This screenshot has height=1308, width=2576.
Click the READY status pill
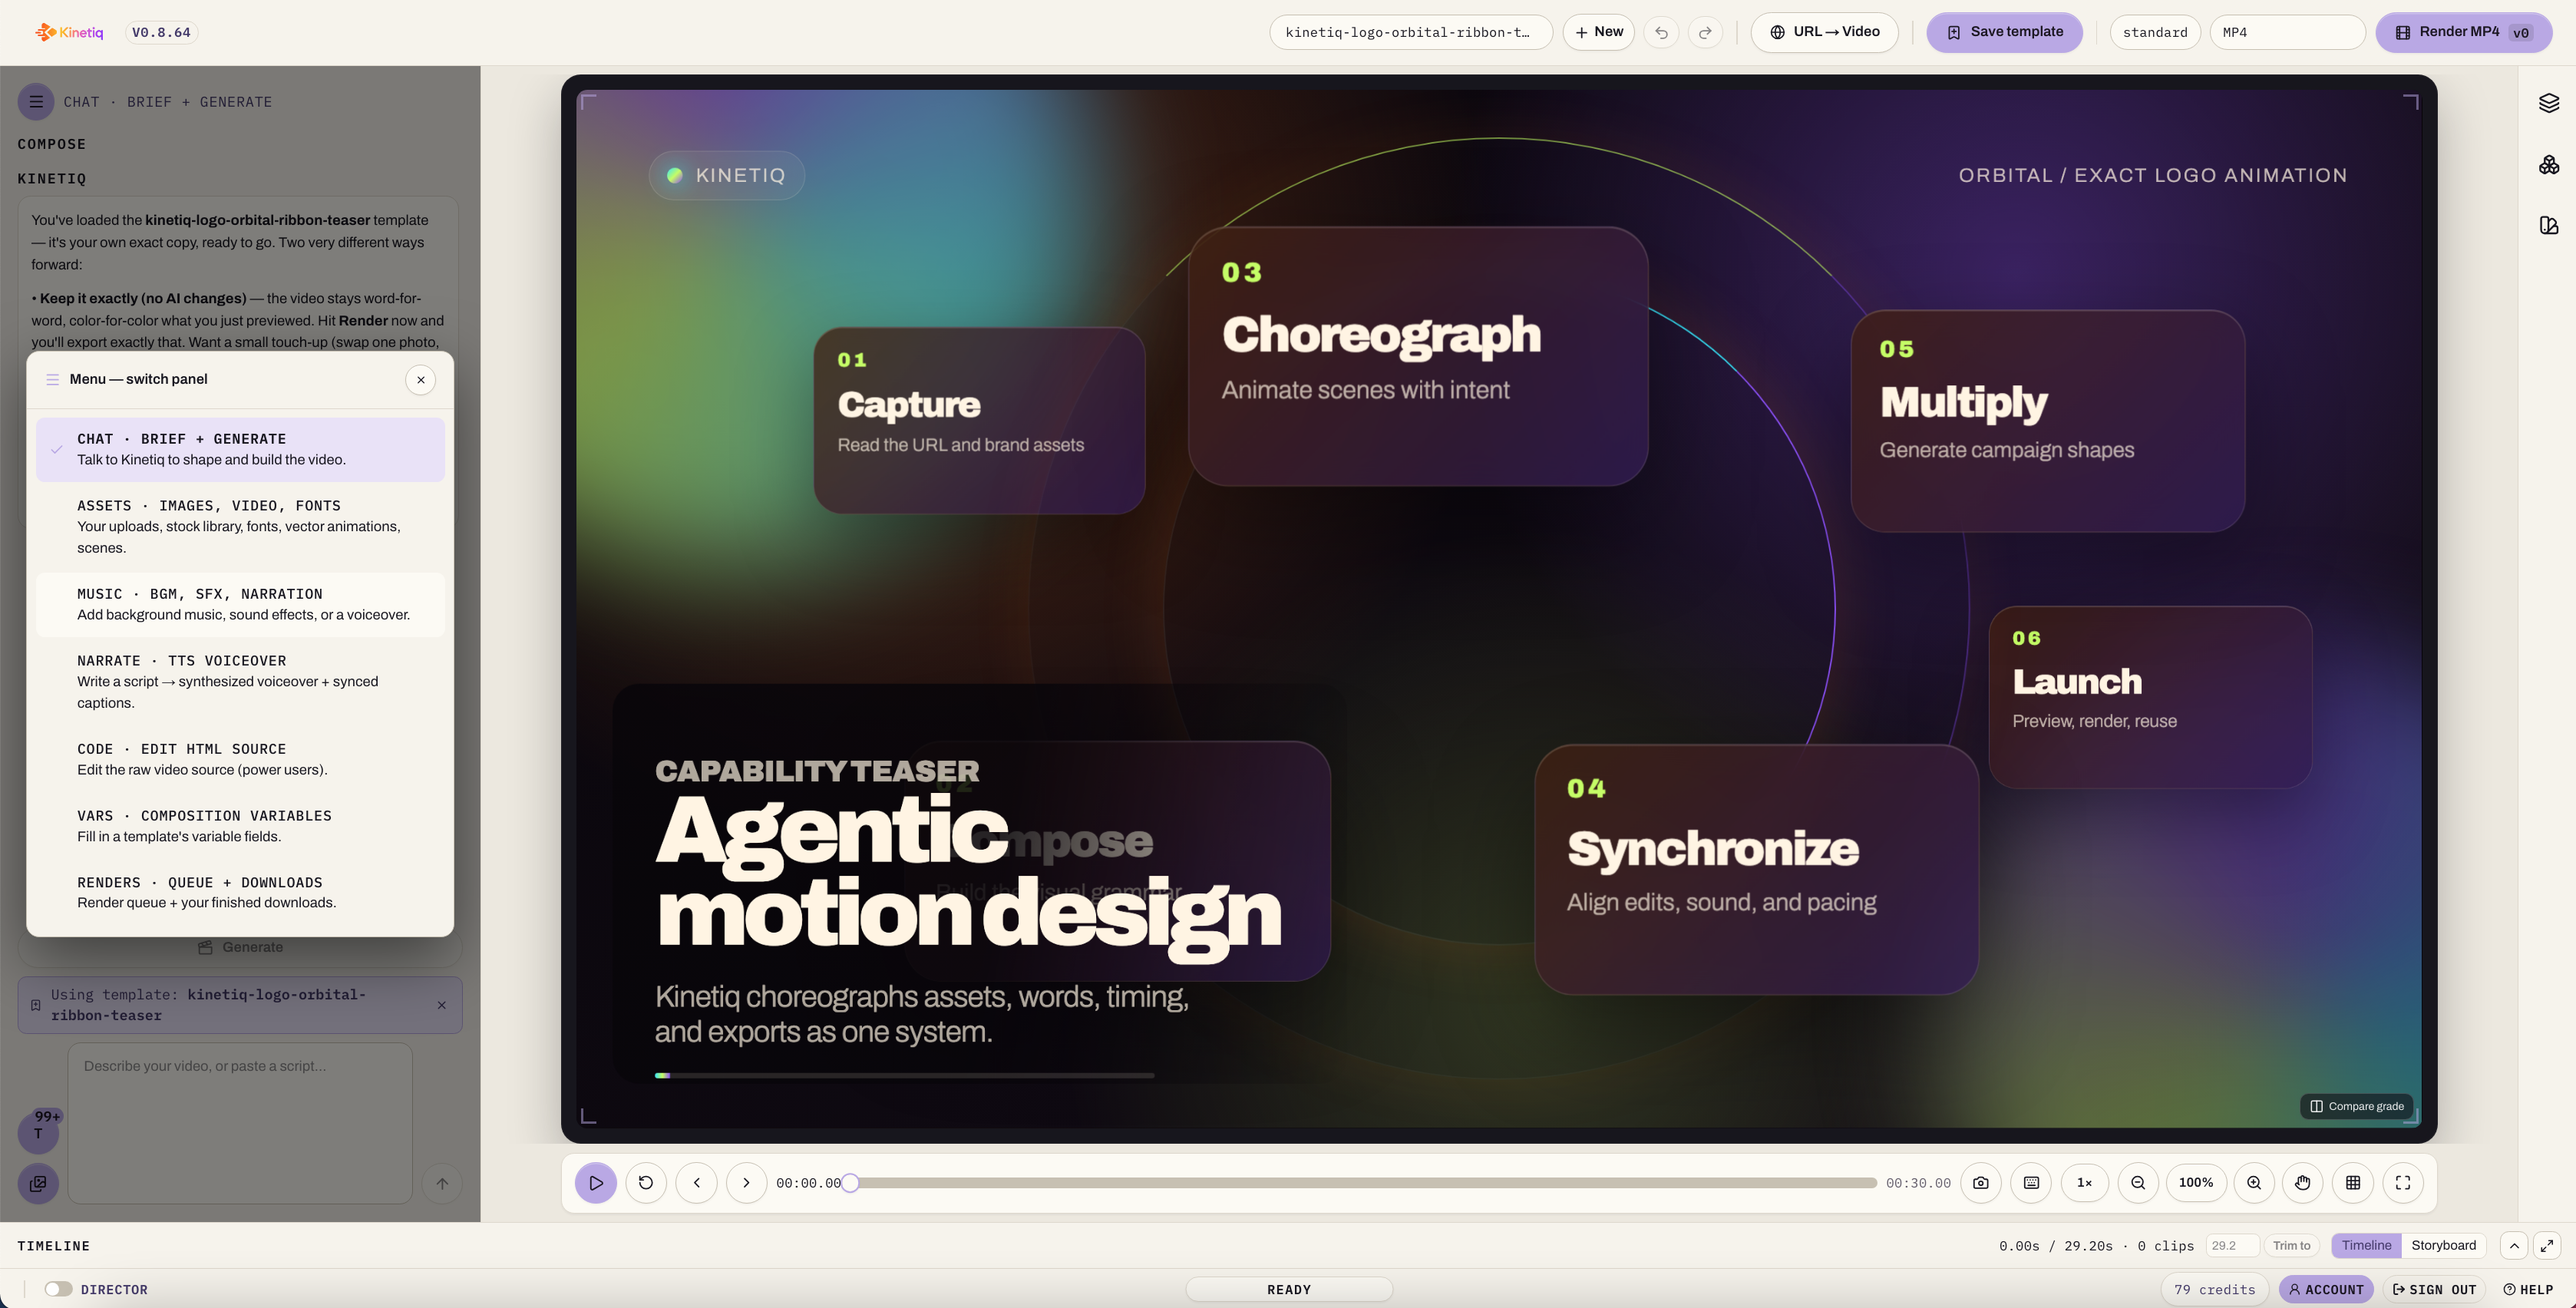(x=1288, y=1290)
